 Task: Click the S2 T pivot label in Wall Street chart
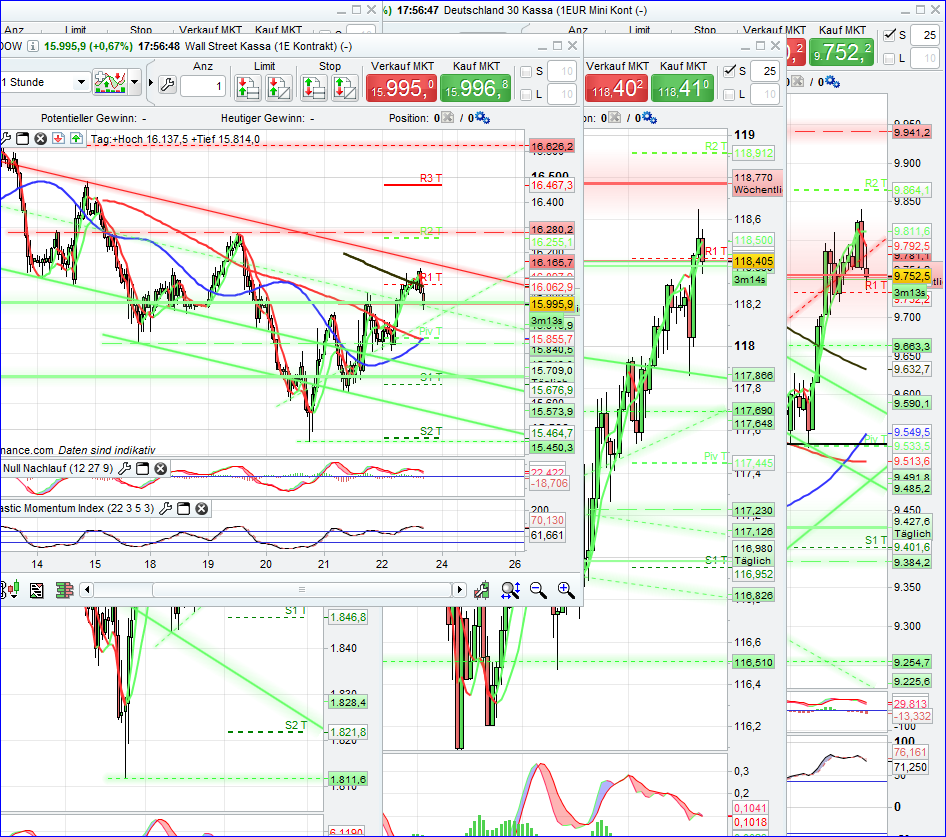point(431,431)
